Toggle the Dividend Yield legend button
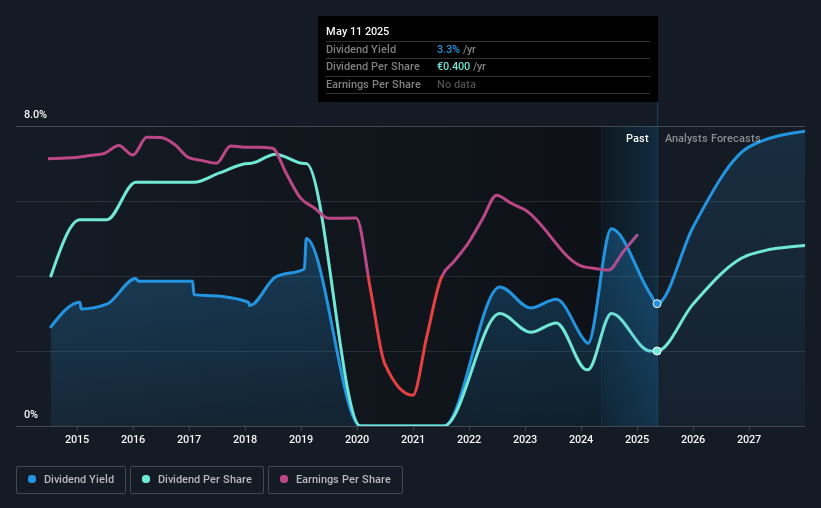Viewport: 821px width, 508px height. (71, 480)
